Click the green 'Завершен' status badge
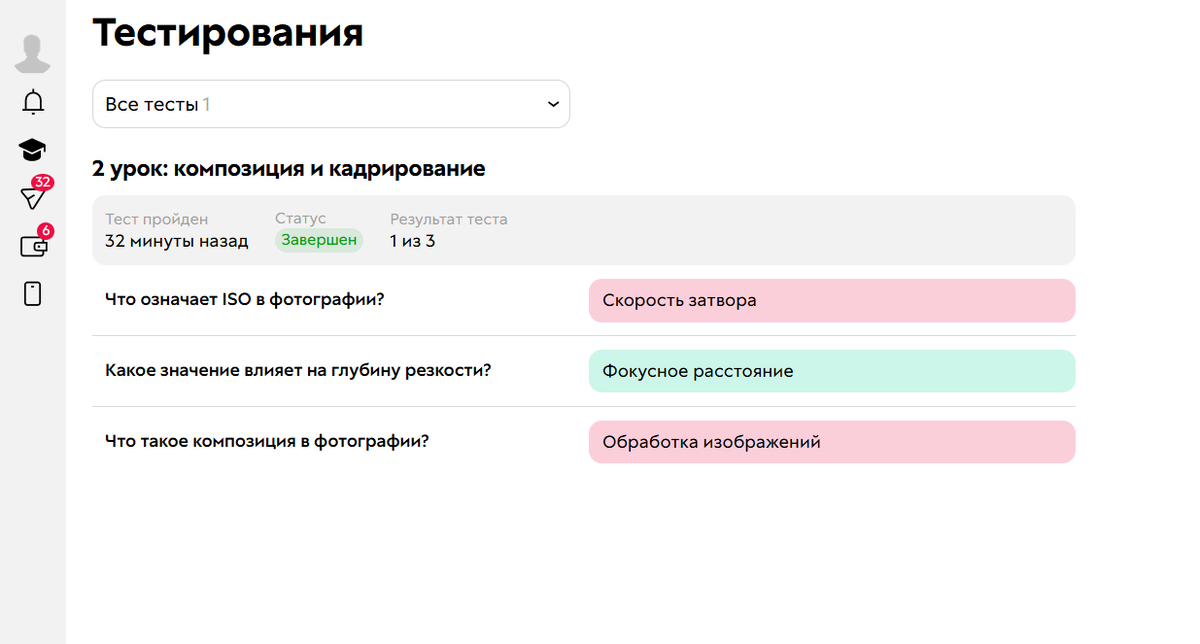Viewport: 1200px width, 644px height. point(318,239)
